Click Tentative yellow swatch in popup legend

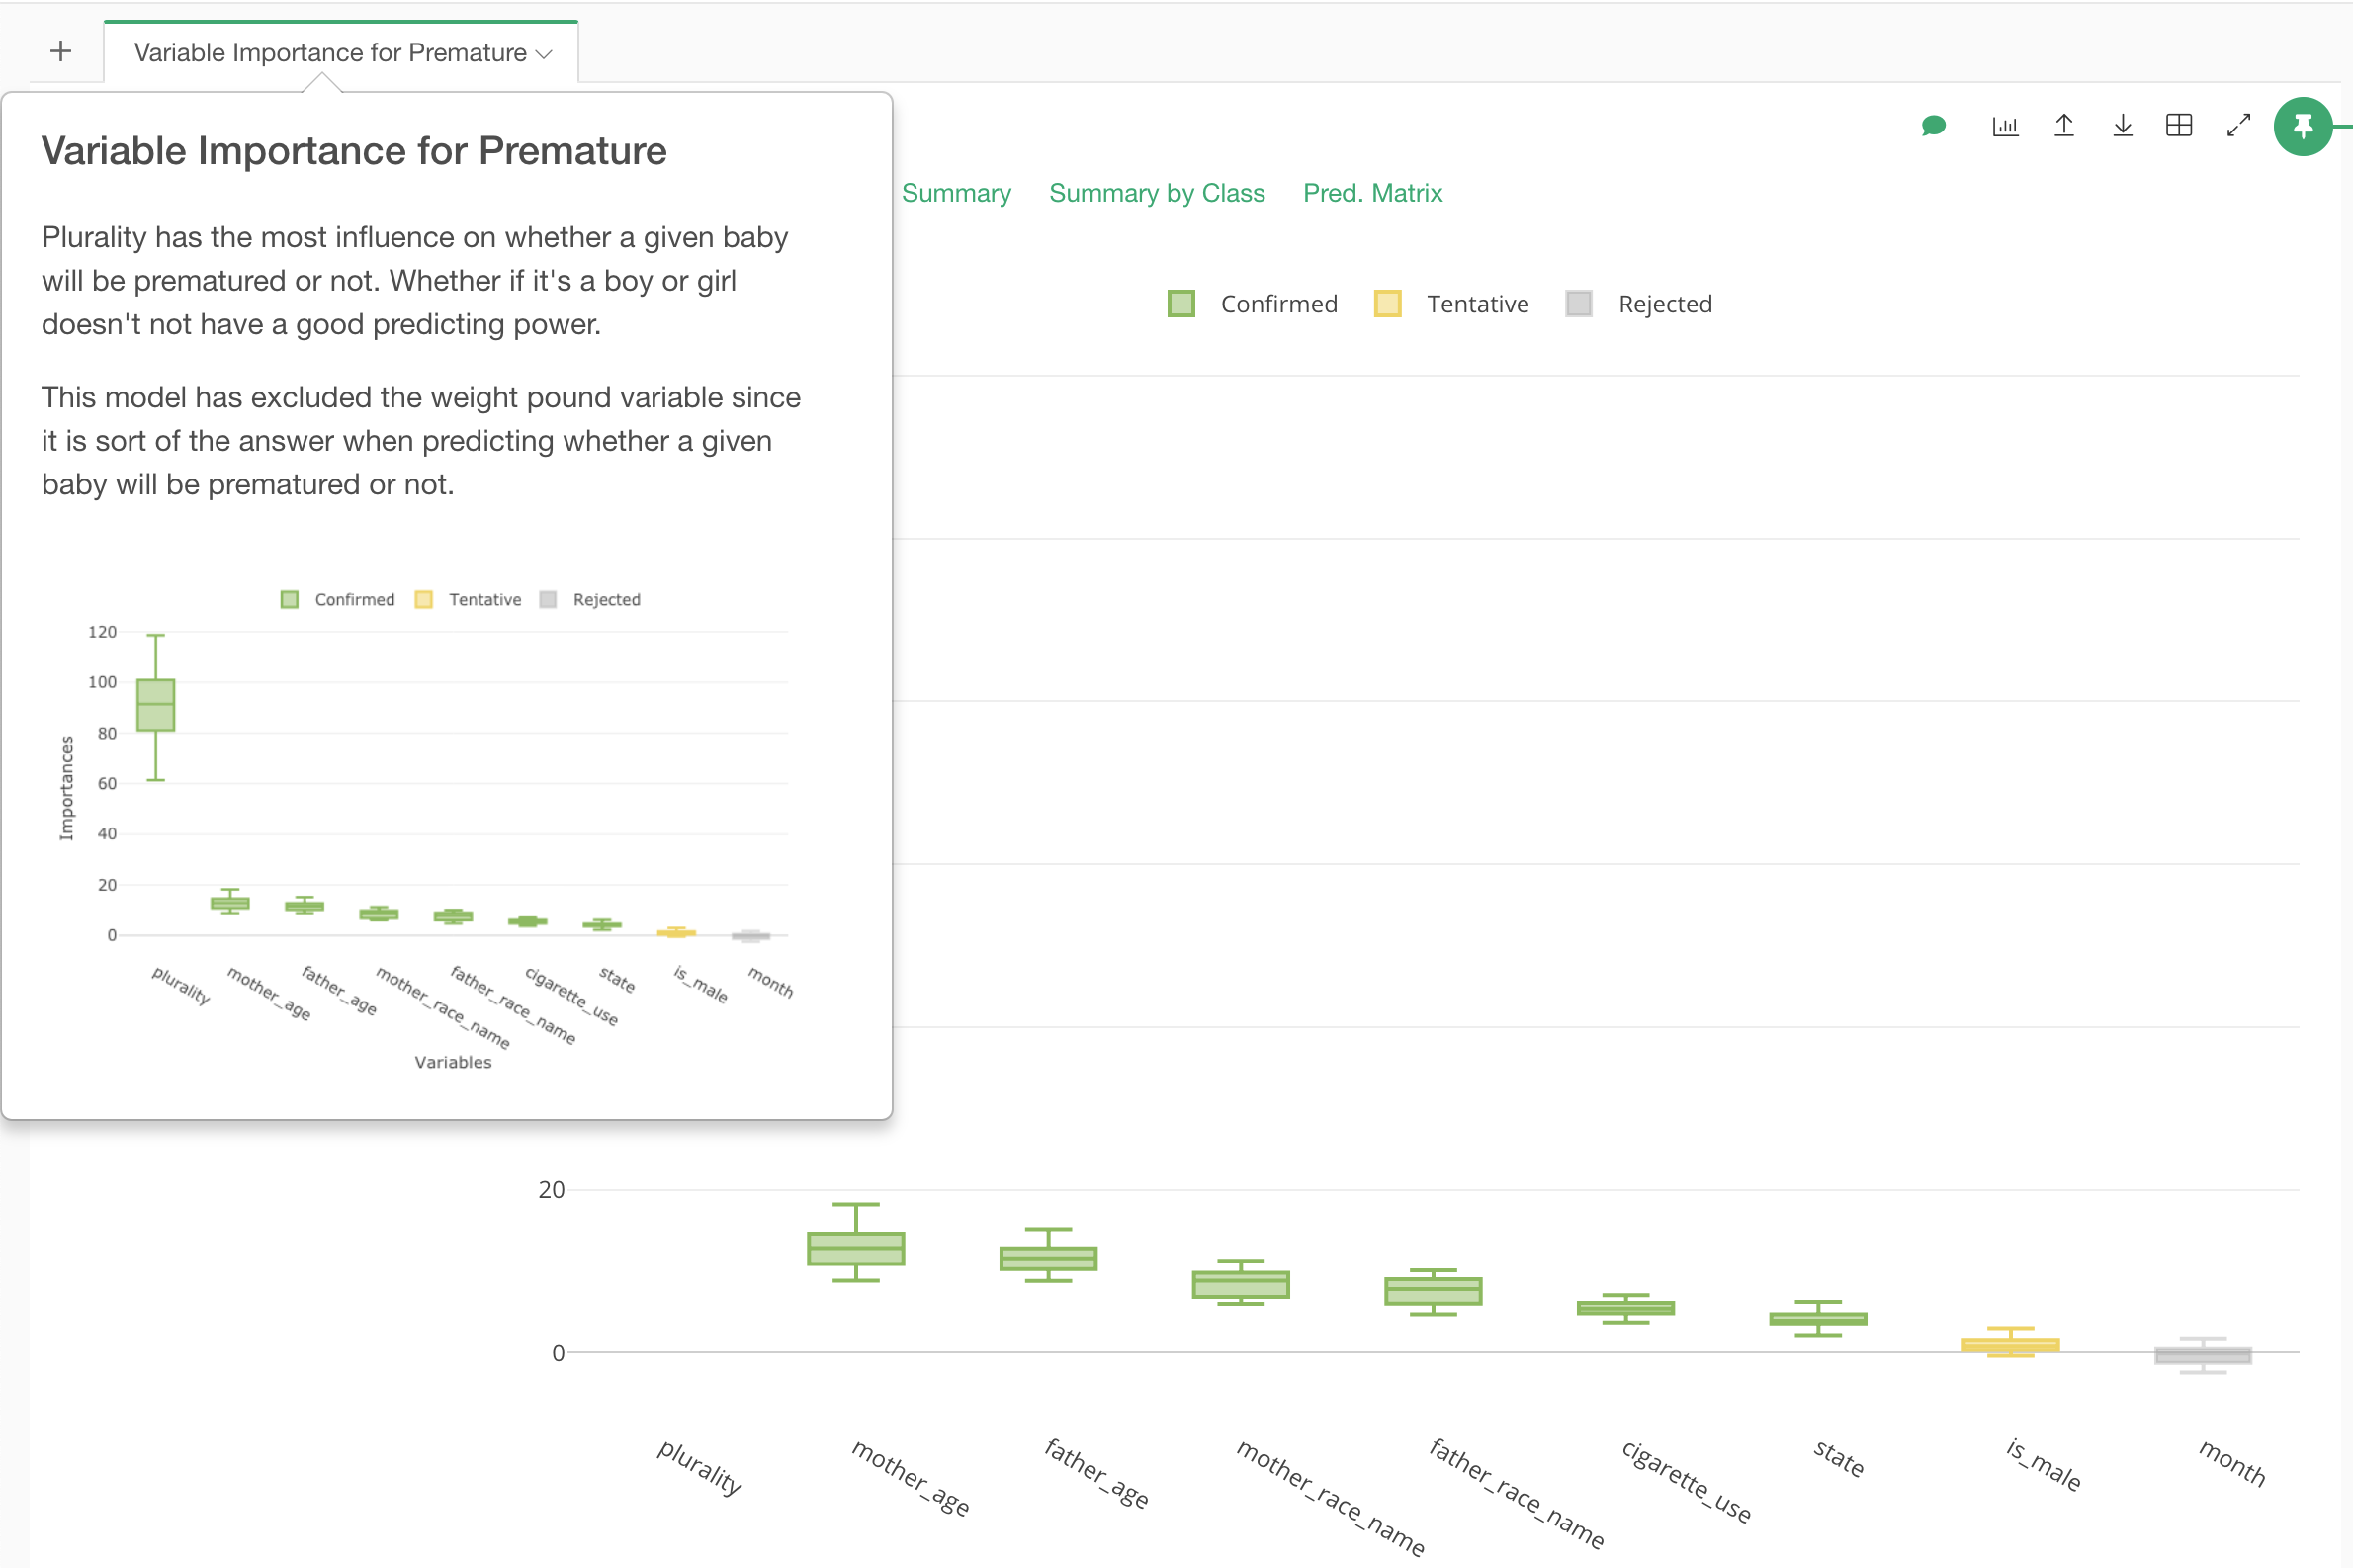(424, 600)
